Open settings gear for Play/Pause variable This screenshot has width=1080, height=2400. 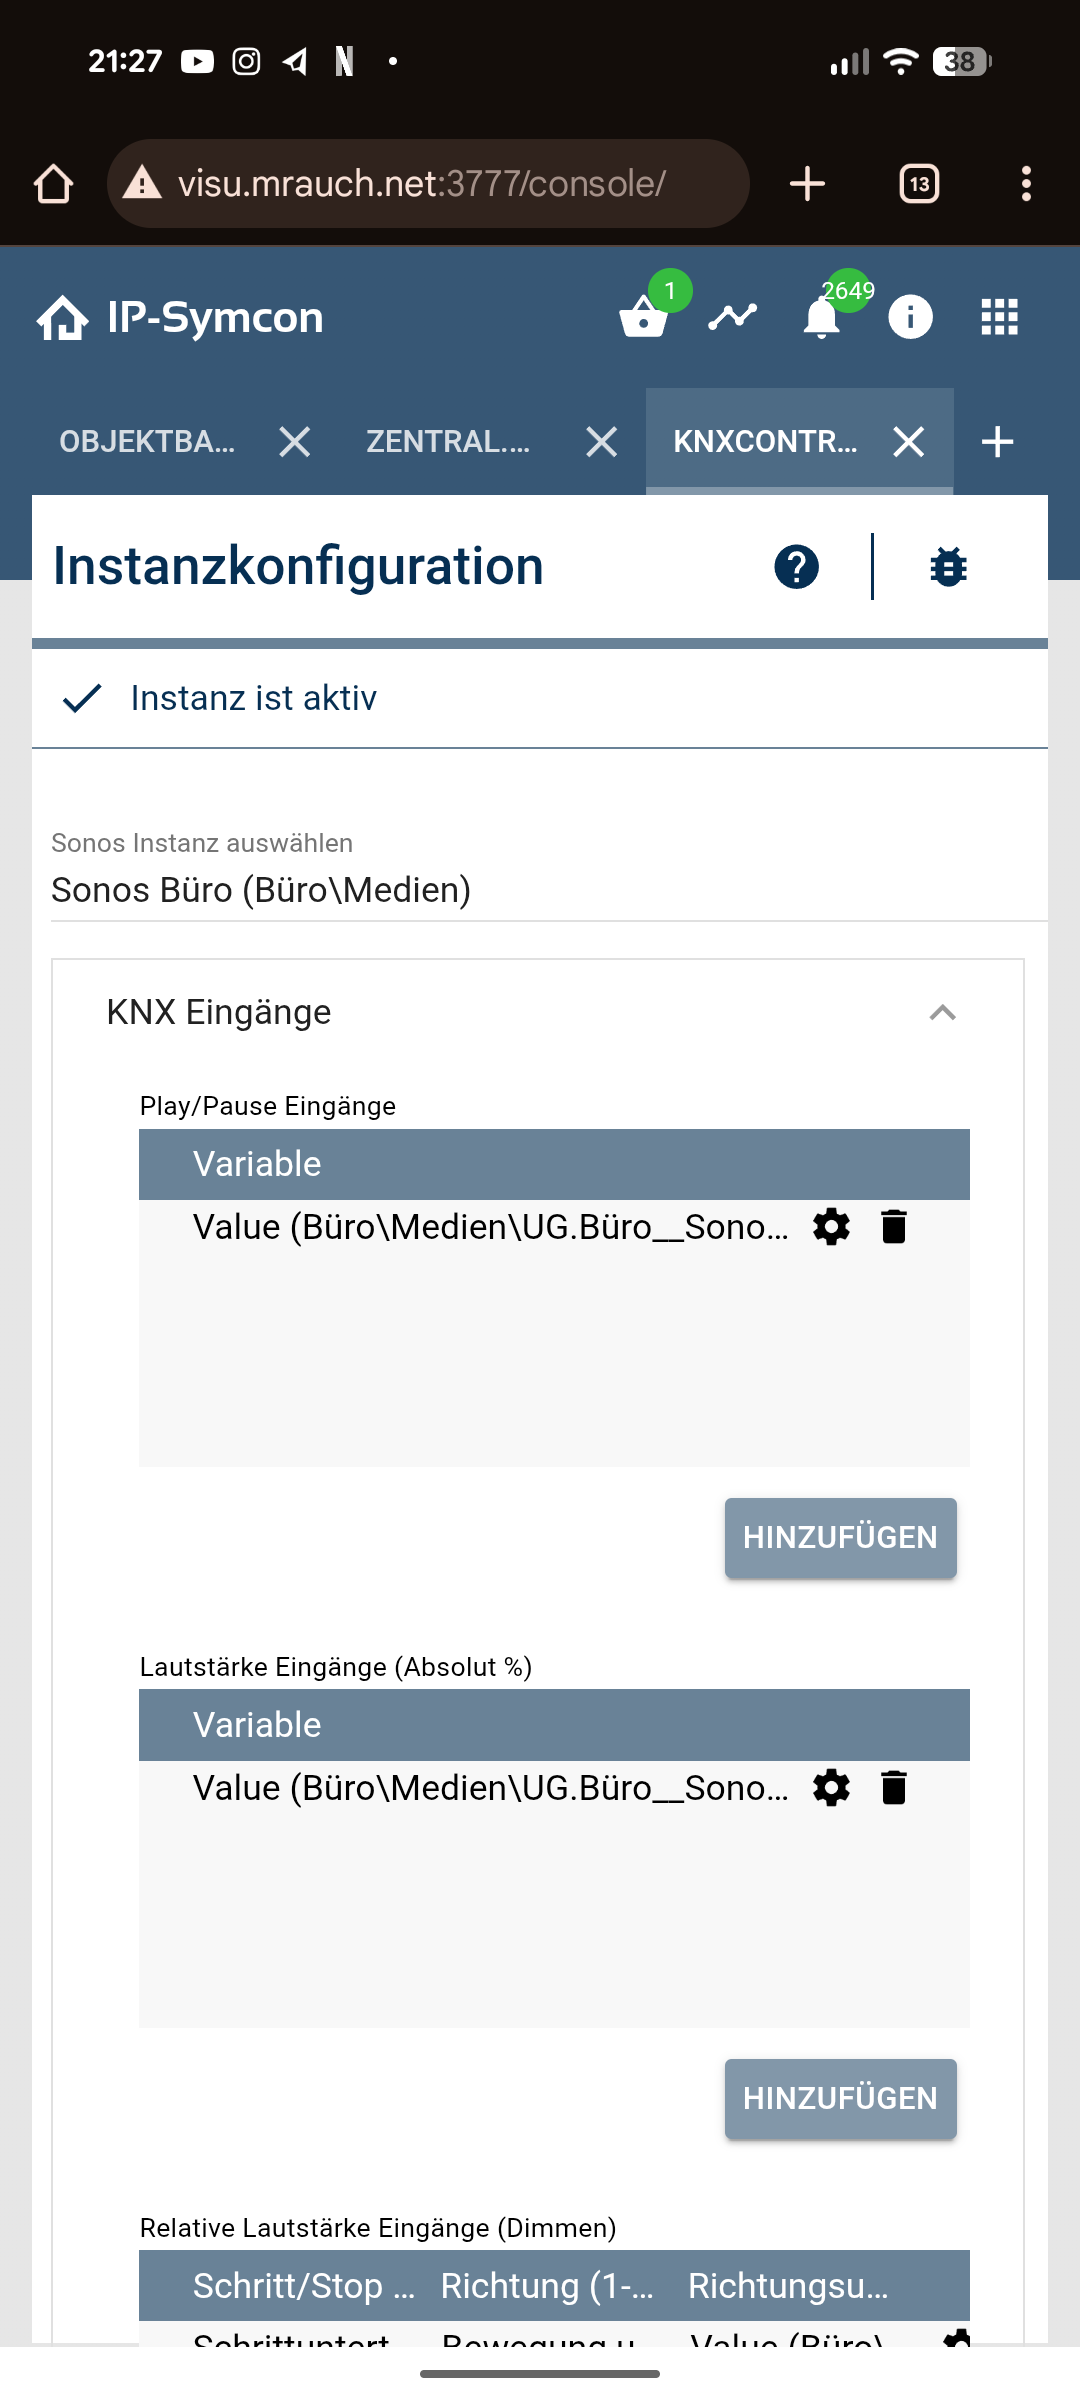click(x=831, y=1227)
